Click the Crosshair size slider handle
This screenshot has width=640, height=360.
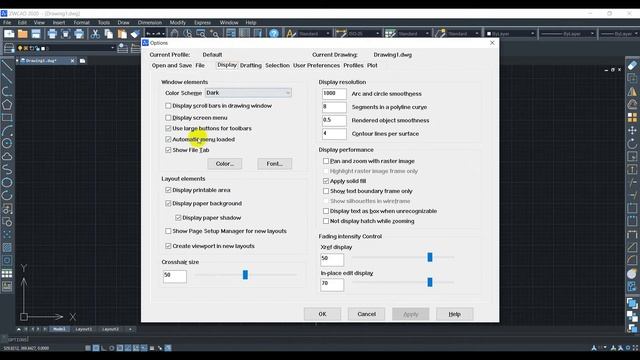[x=245, y=275]
